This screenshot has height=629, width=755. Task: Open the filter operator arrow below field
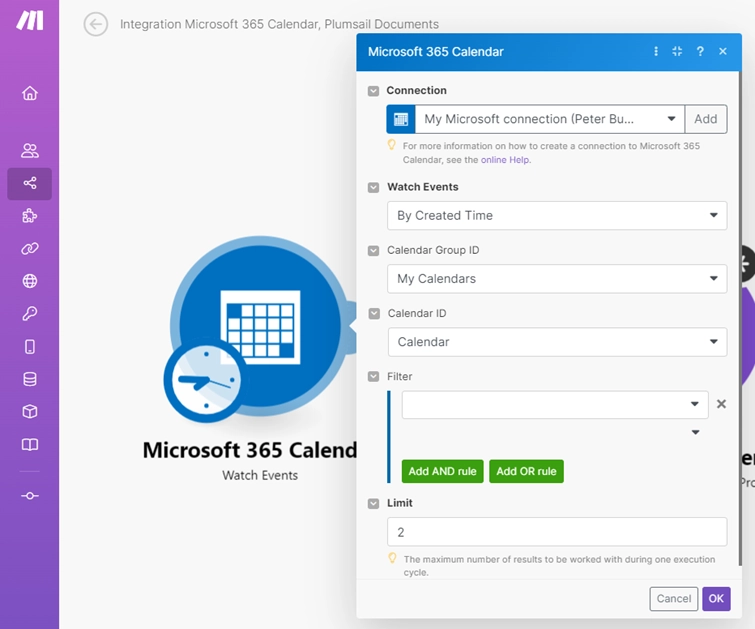pos(695,432)
